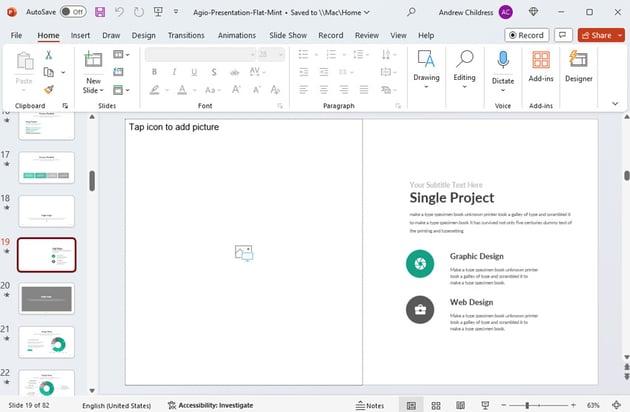
Task: Click the Save icon in title bar
Action: pyautogui.click(x=99, y=11)
